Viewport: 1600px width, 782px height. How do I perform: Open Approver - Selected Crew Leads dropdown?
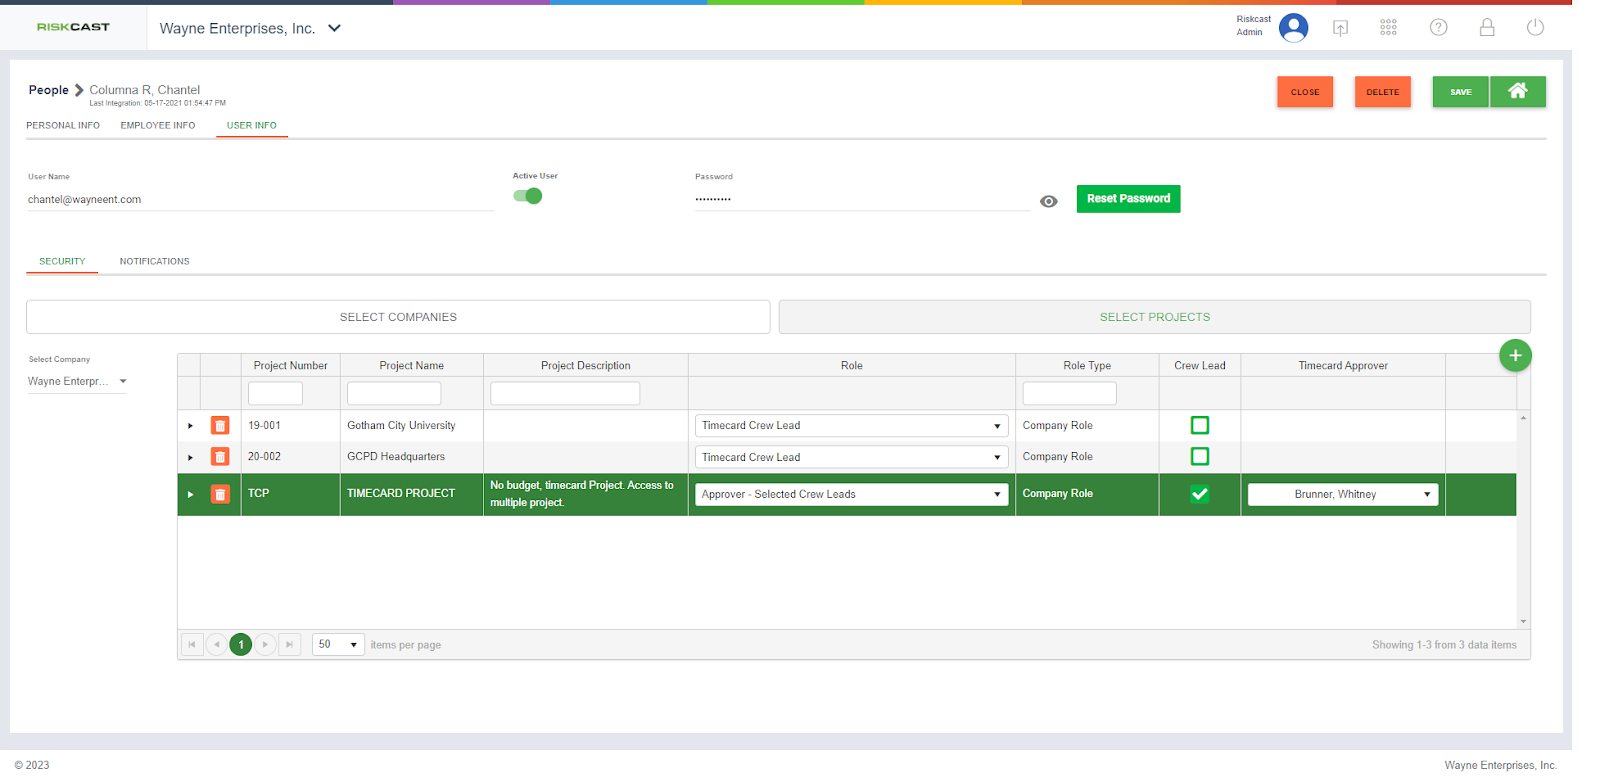851,494
